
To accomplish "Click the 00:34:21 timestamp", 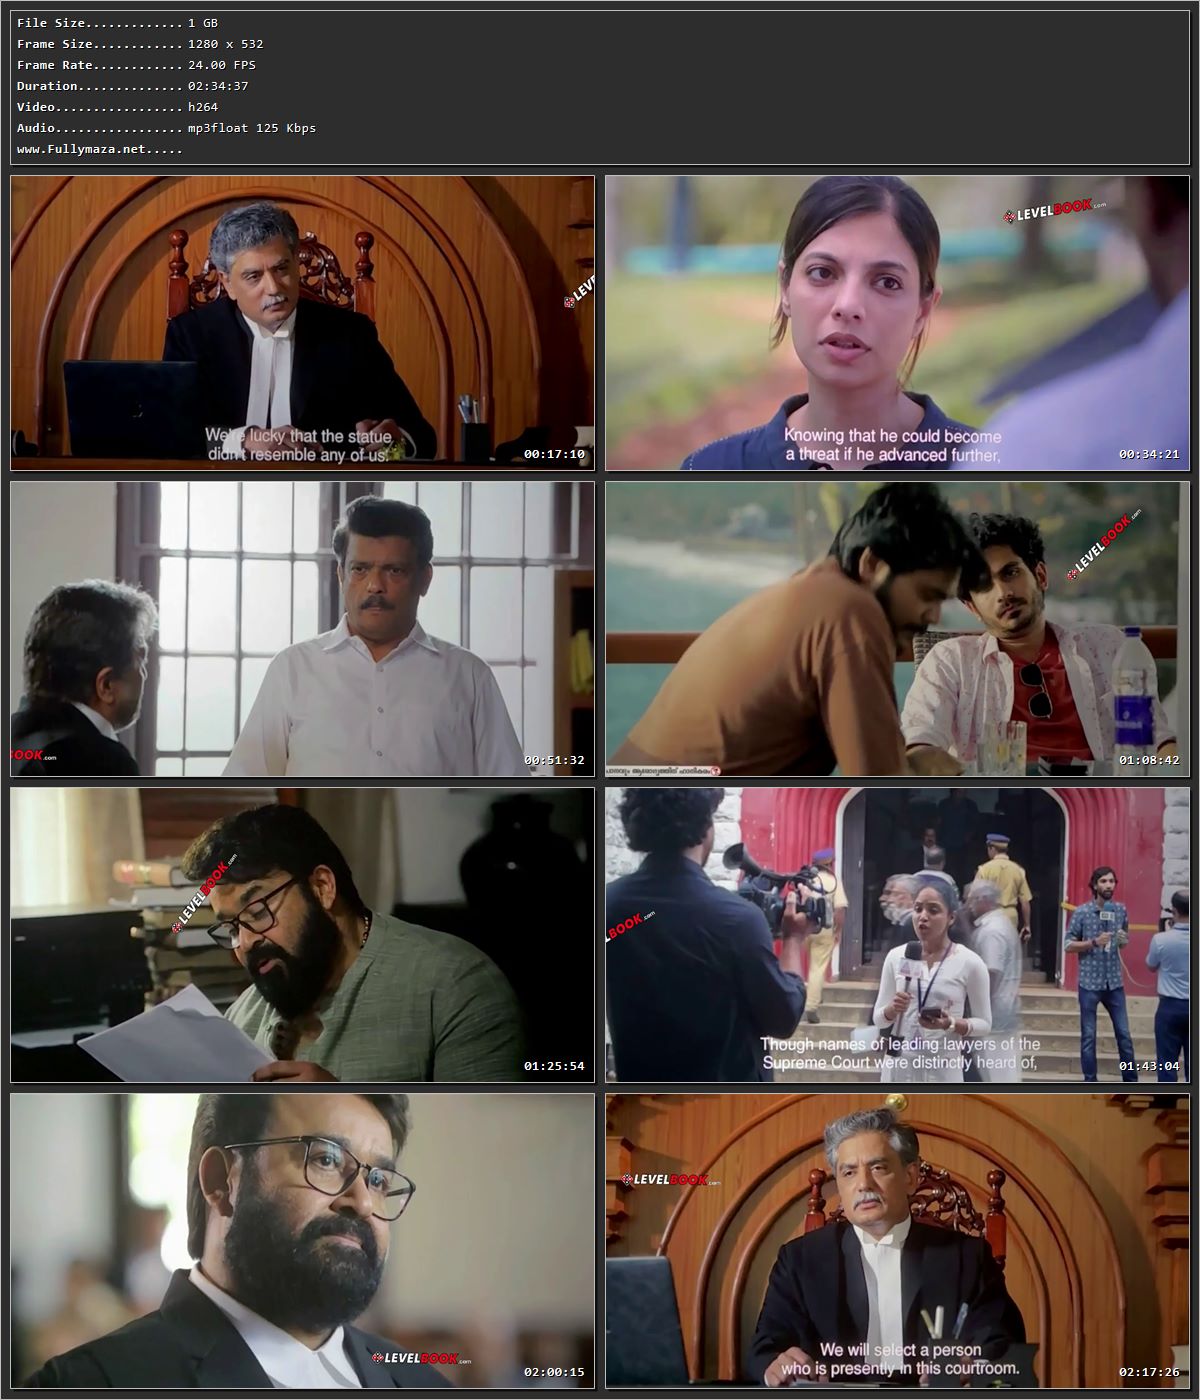I will coord(1149,454).
